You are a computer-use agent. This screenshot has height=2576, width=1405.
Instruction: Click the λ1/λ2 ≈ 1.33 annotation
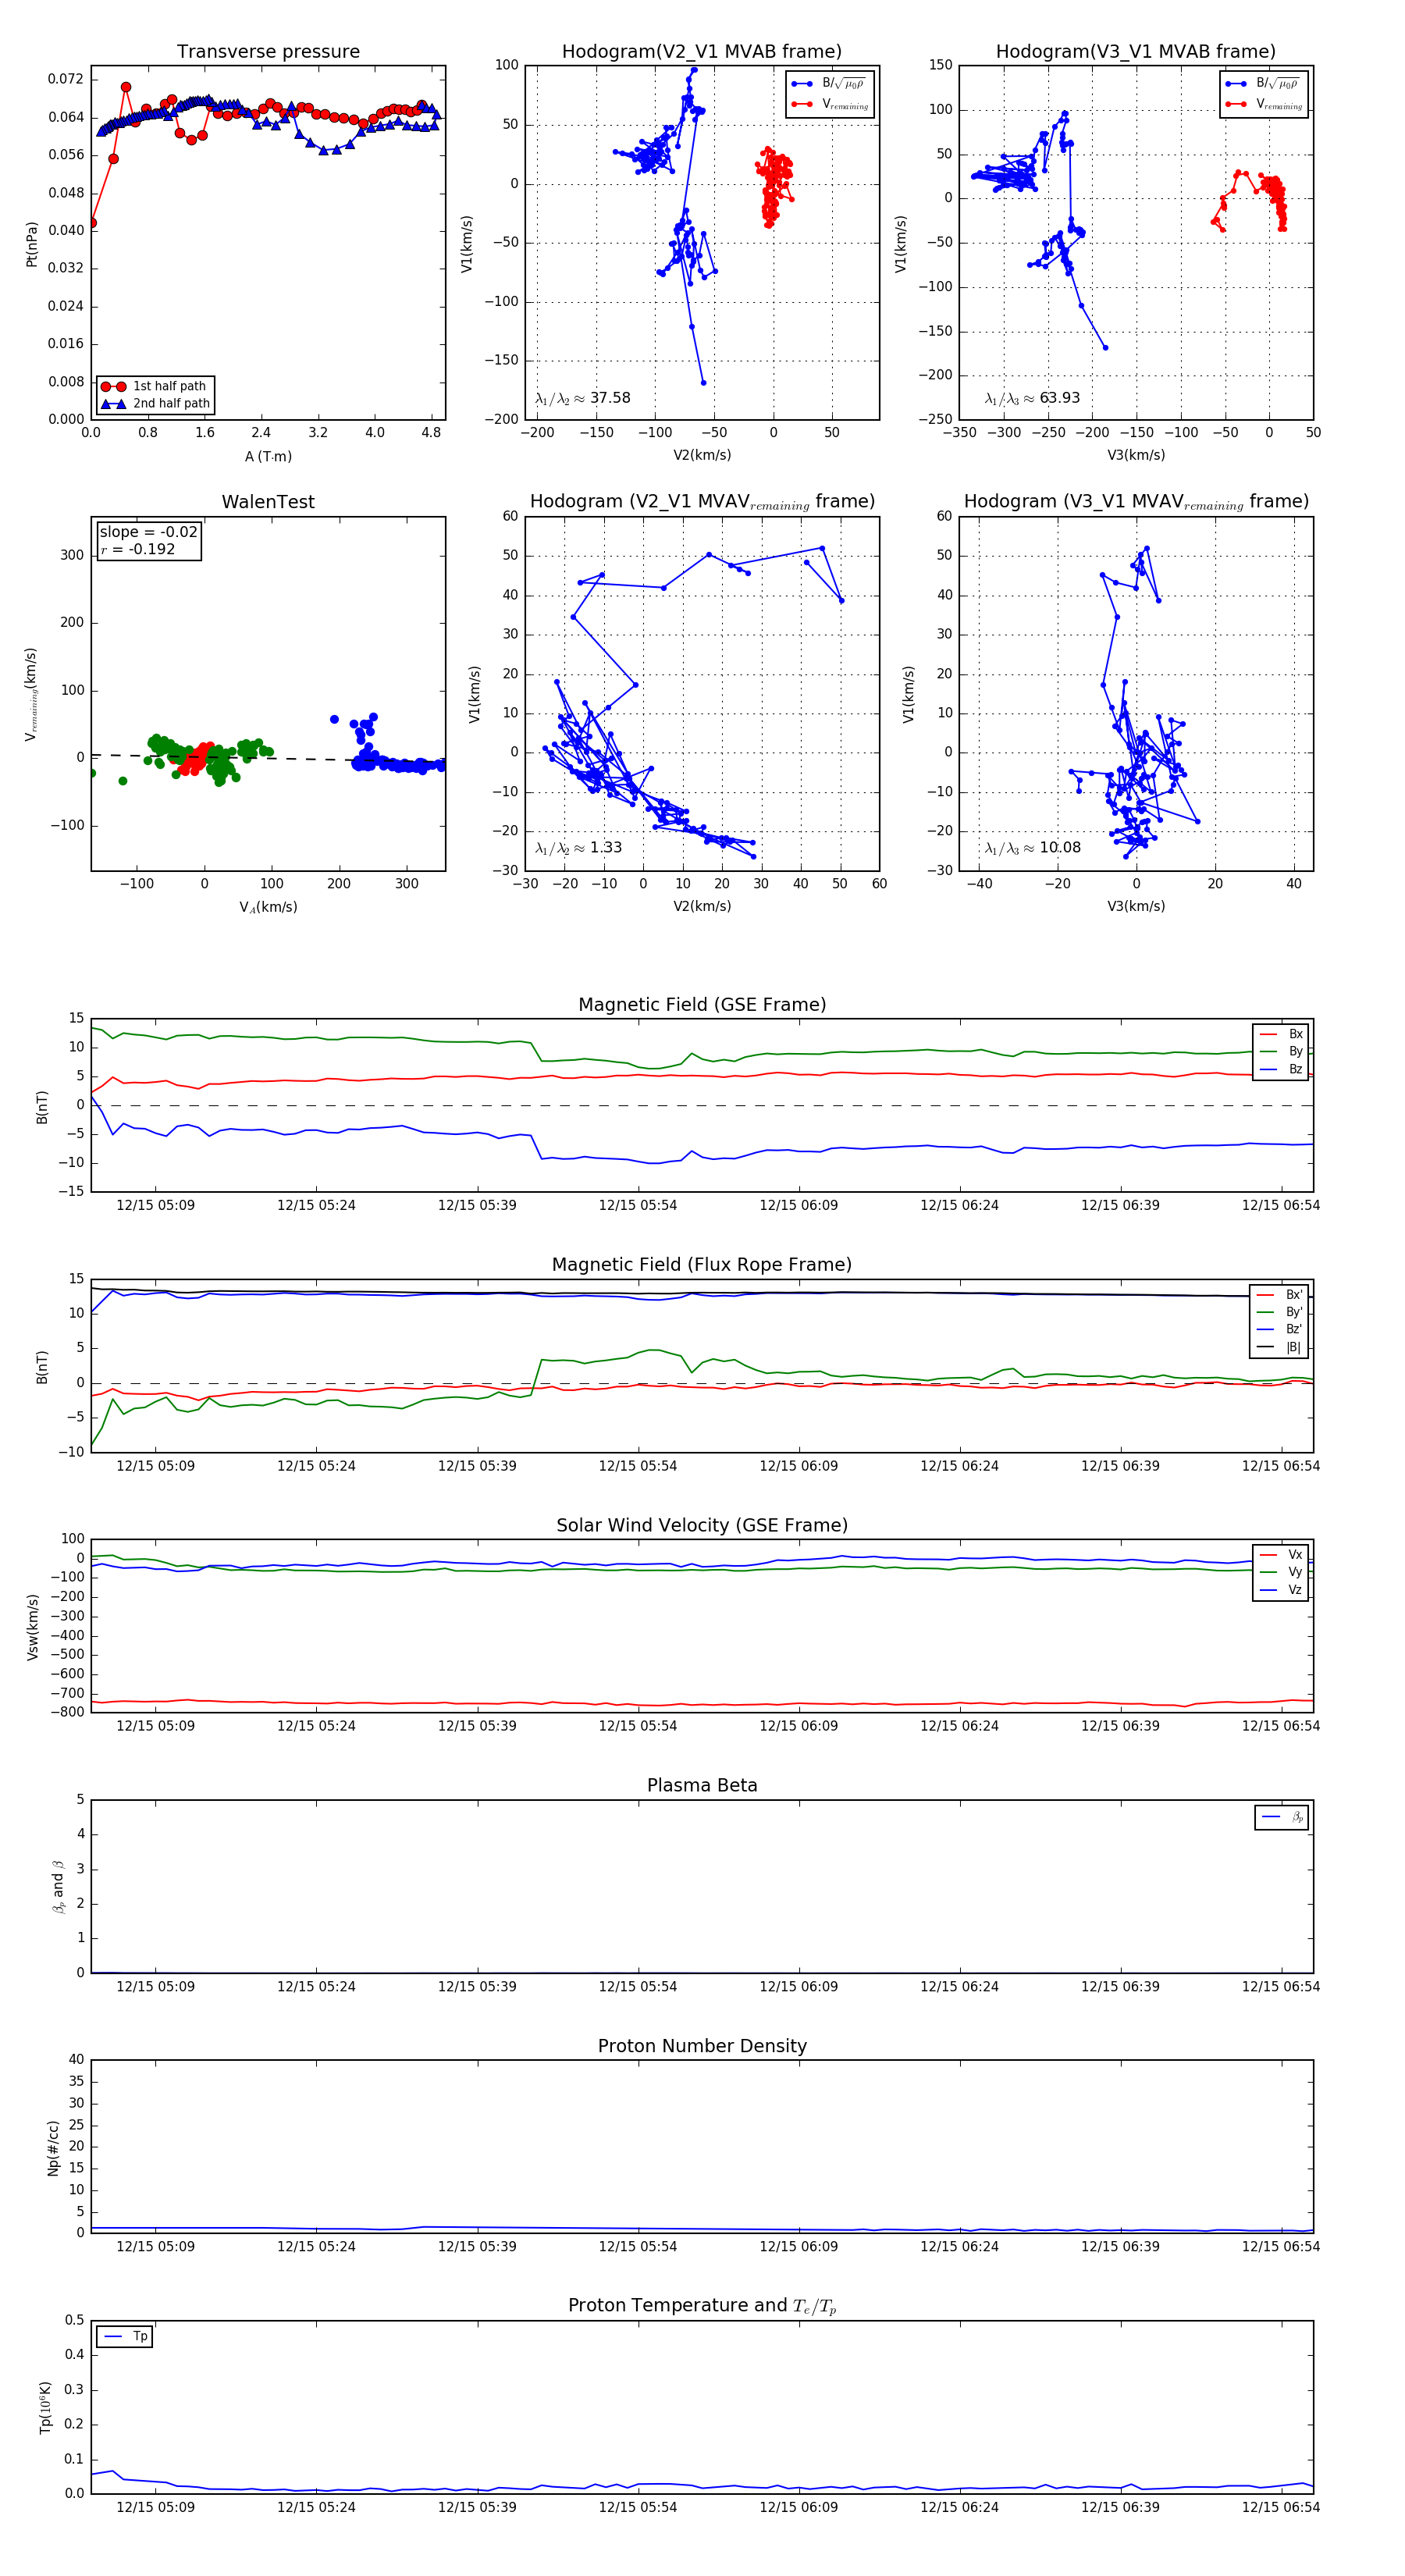pos(579,848)
